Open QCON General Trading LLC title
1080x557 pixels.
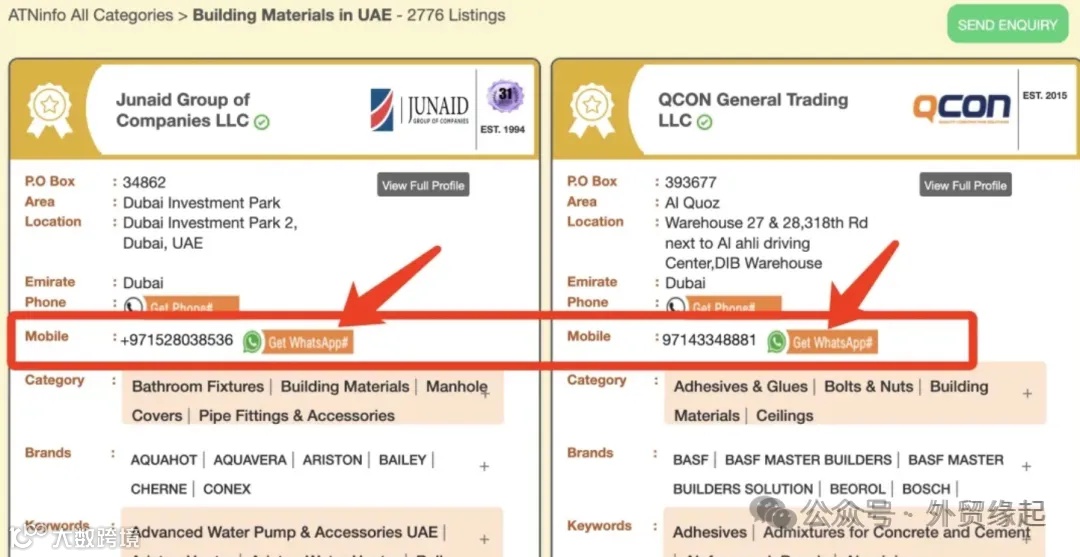(x=753, y=109)
